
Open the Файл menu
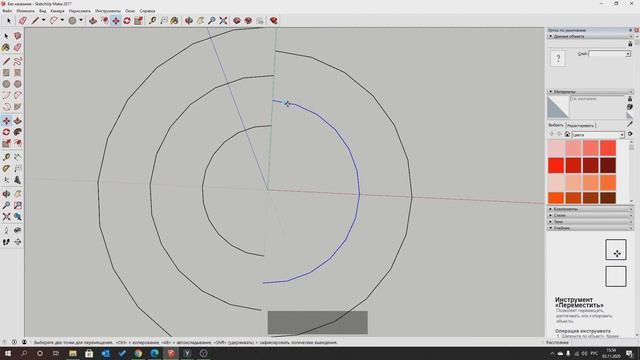pos(7,11)
